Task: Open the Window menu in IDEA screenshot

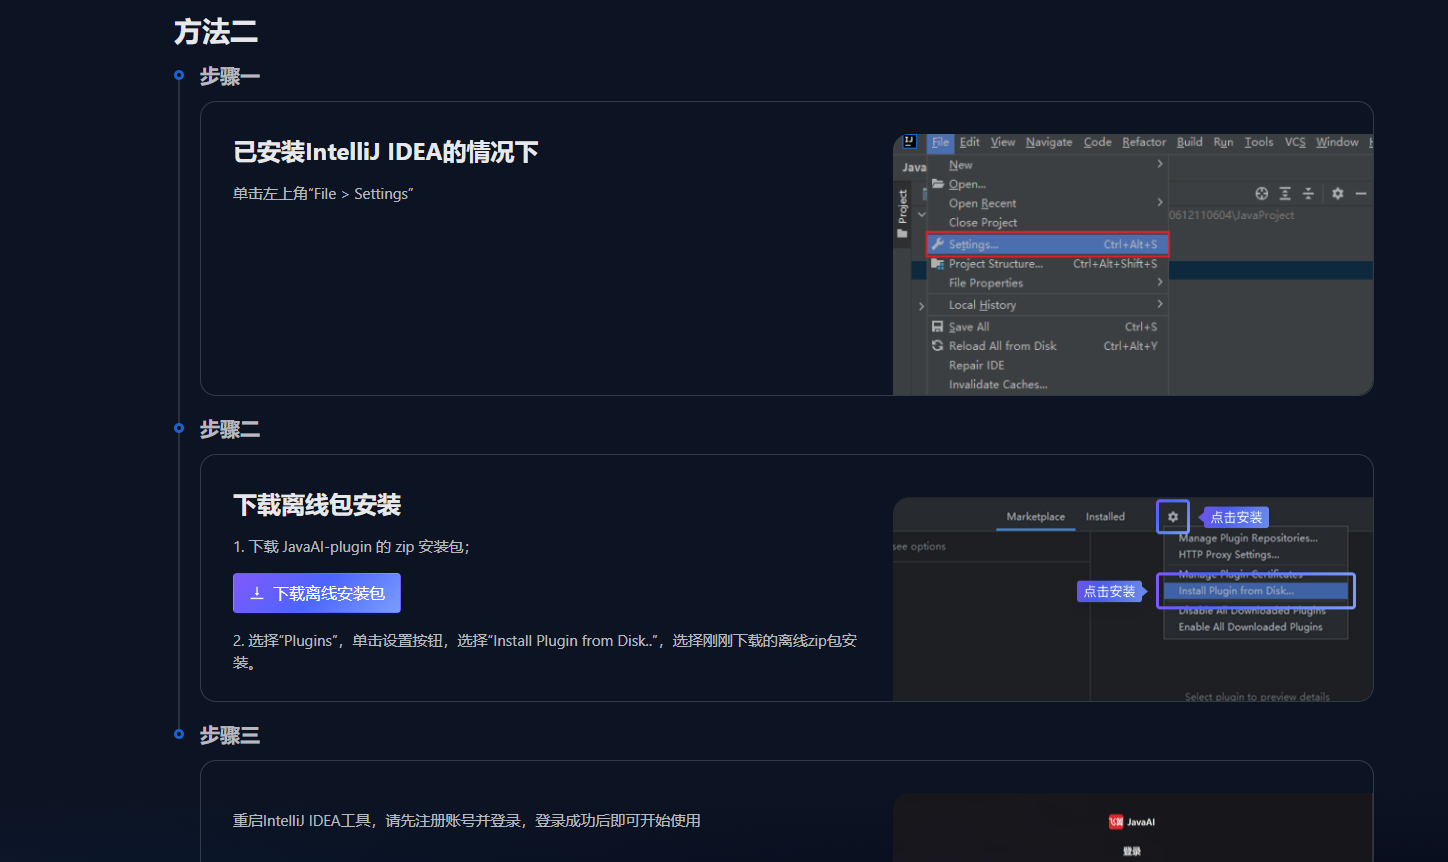Action: pyautogui.click(x=1337, y=142)
